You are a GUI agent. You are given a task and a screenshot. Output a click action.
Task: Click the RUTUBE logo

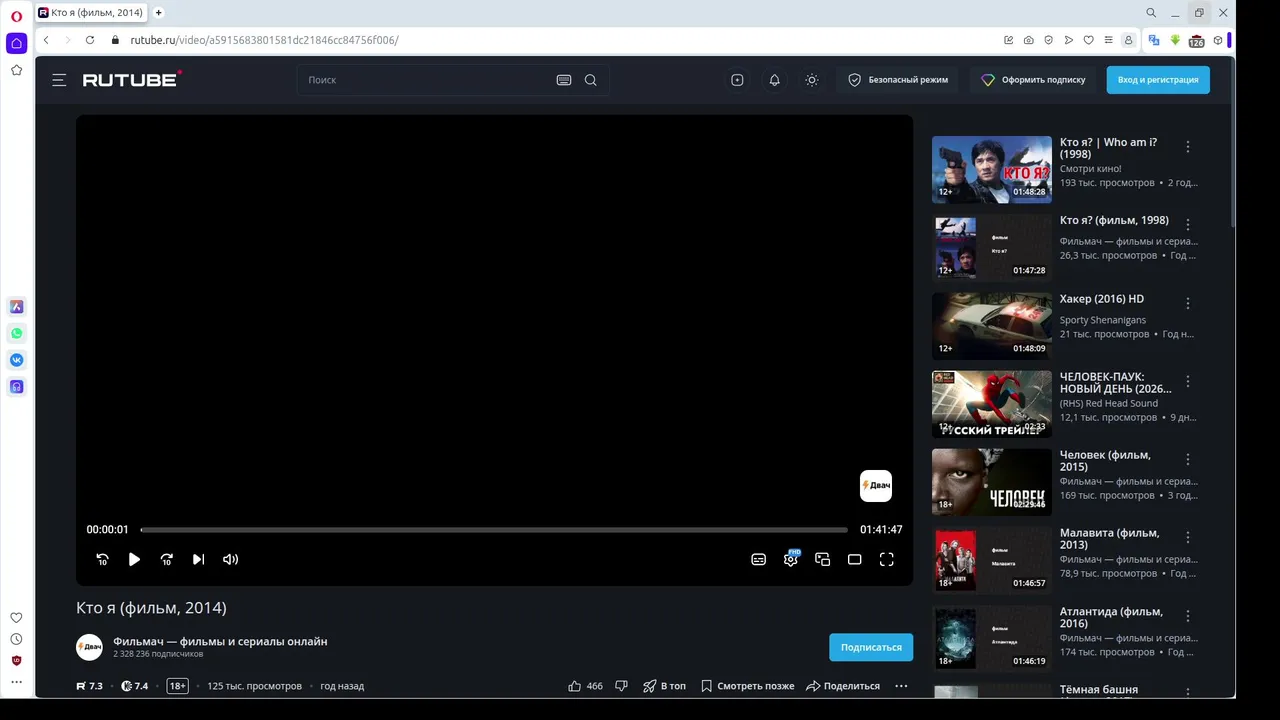131,79
